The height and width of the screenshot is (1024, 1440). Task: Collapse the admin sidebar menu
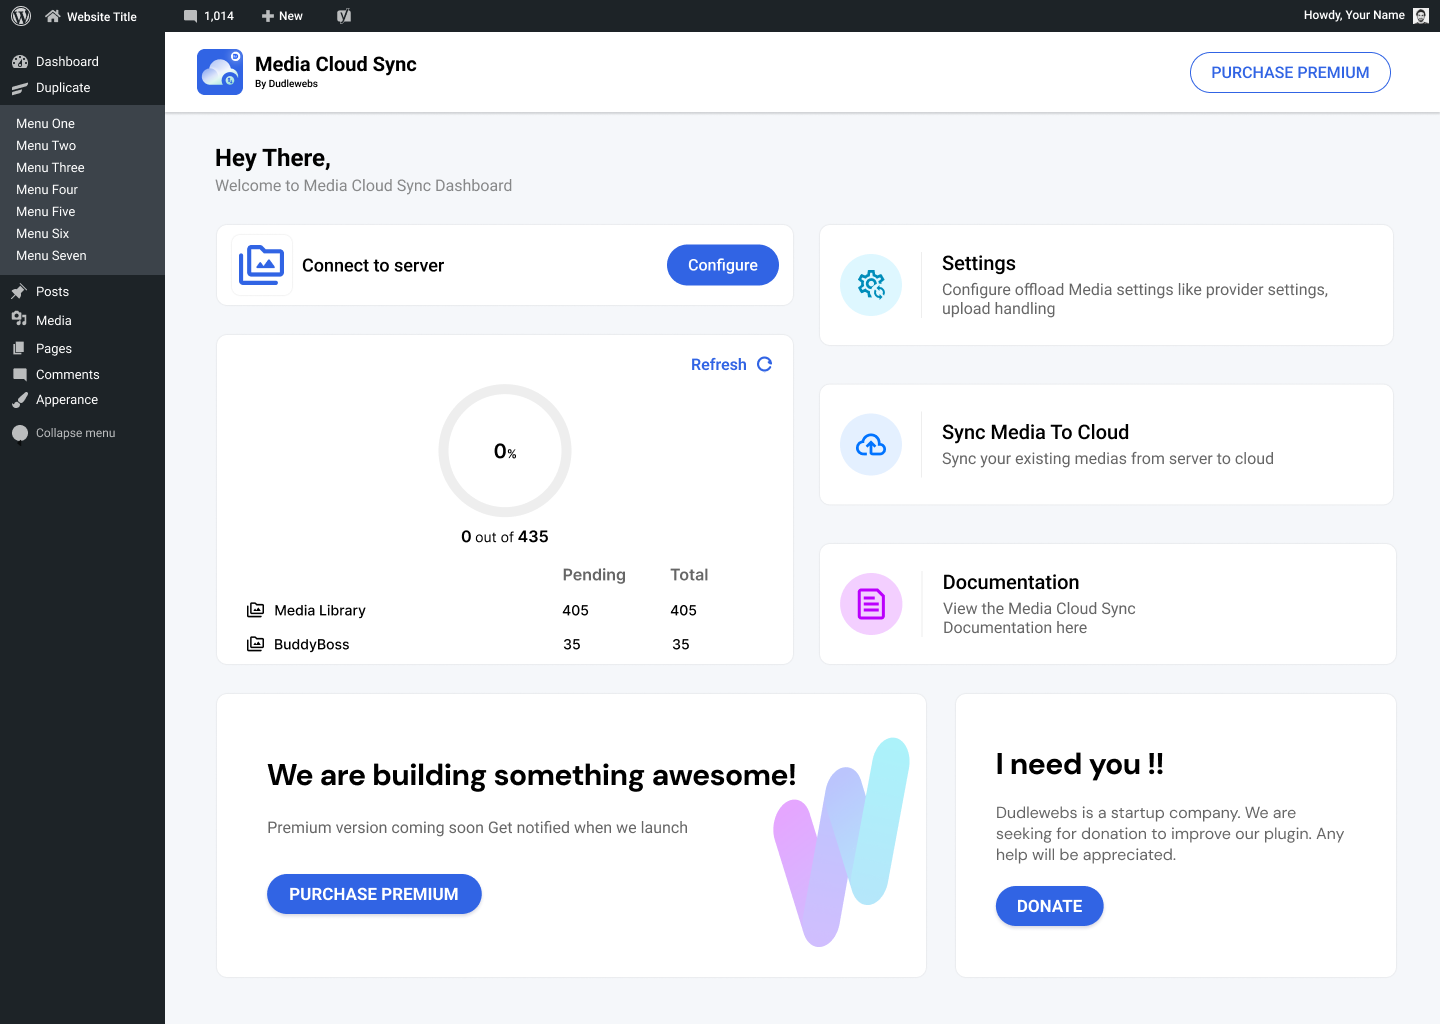[x=63, y=432]
